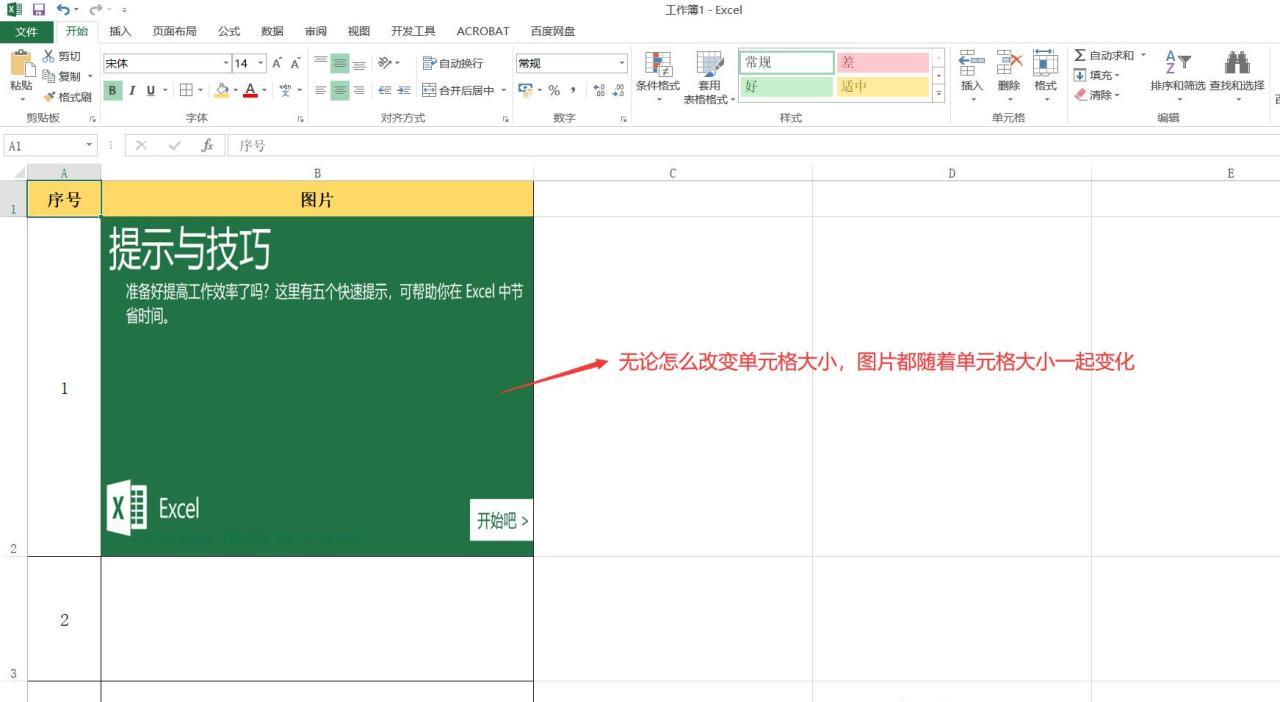Open merge and center dropdown arrow
Image resolution: width=1280 pixels, height=702 pixels.
(504, 90)
